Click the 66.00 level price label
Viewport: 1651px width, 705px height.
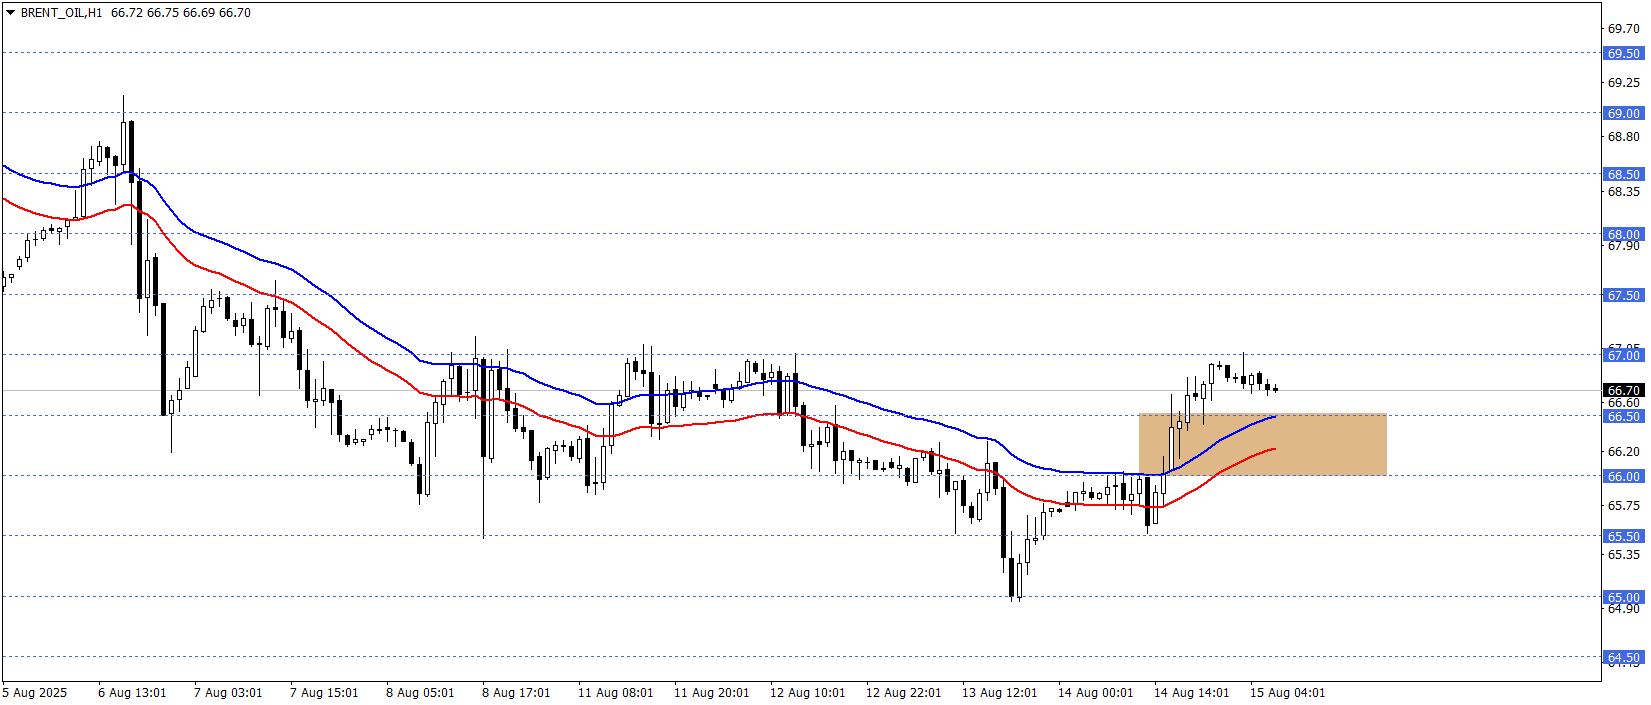(x=1624, y=476)
